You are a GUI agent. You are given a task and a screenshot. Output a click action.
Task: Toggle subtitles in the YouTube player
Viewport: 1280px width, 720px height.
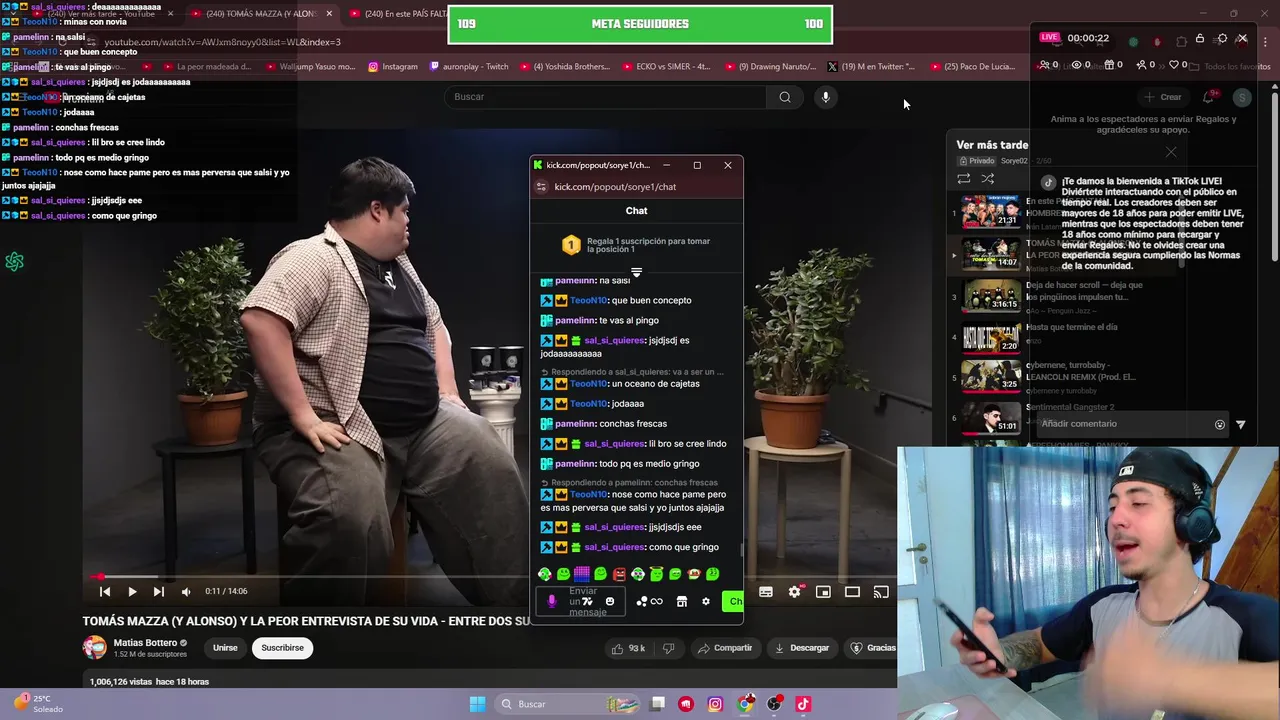766,592
